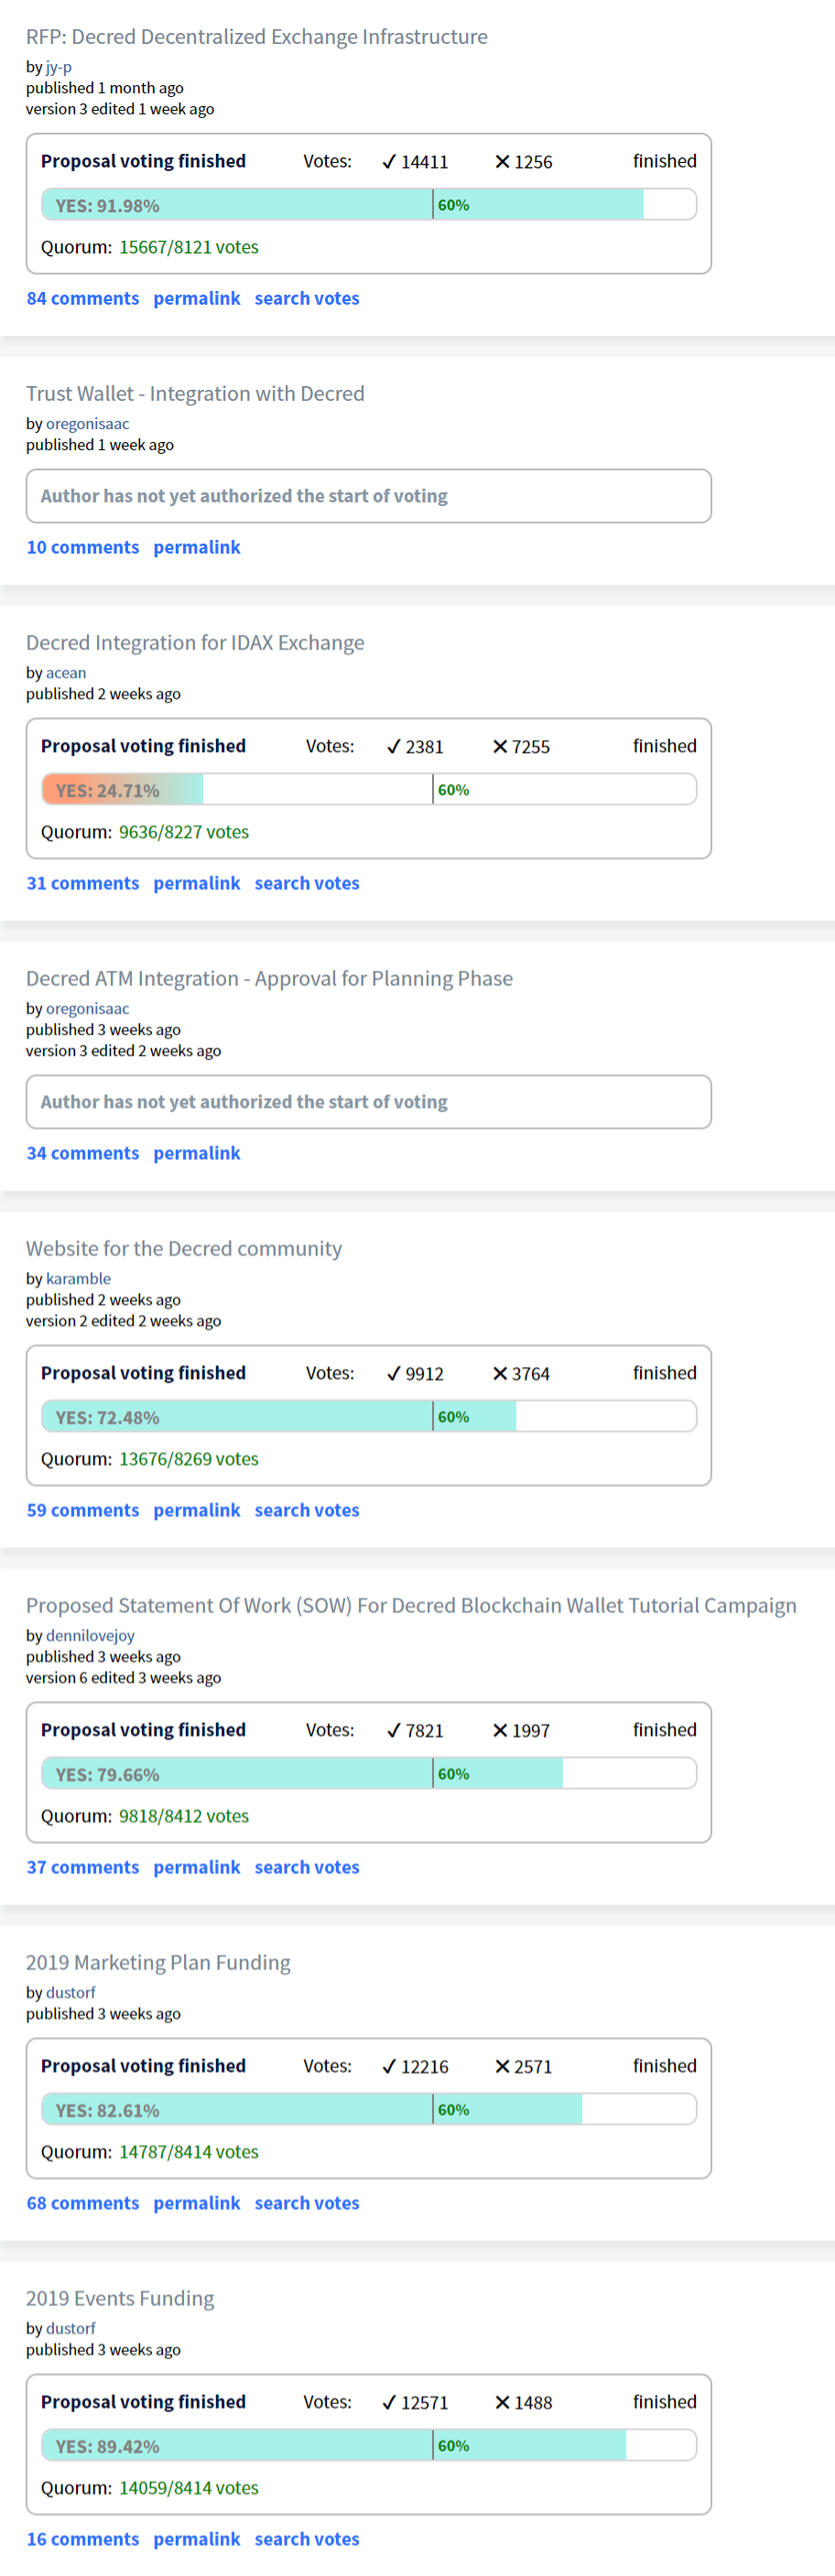835x2576 pixels.
Task: Open the Wallet Tutorial Campaign SOW proposal
Action: tap(411, 1606)
